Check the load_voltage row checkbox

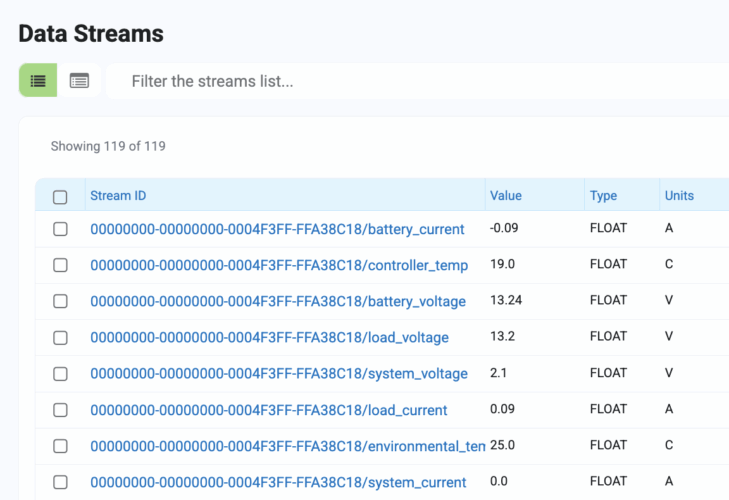click(60, 337)
